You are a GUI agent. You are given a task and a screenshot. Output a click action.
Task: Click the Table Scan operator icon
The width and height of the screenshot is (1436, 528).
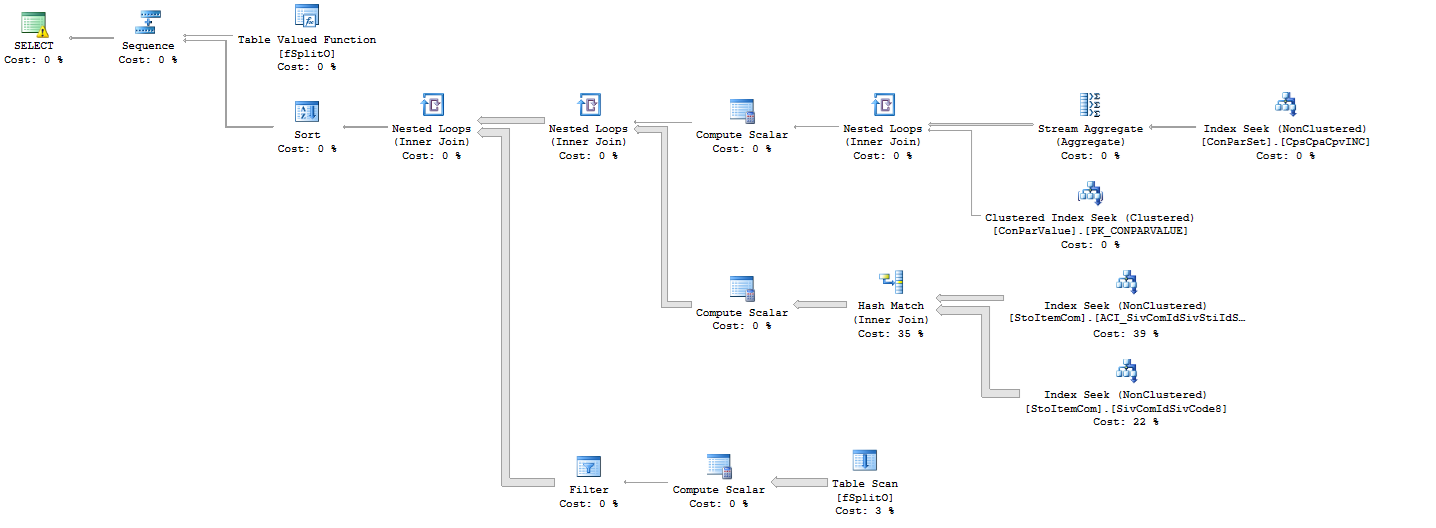click(x=864, y=460)
